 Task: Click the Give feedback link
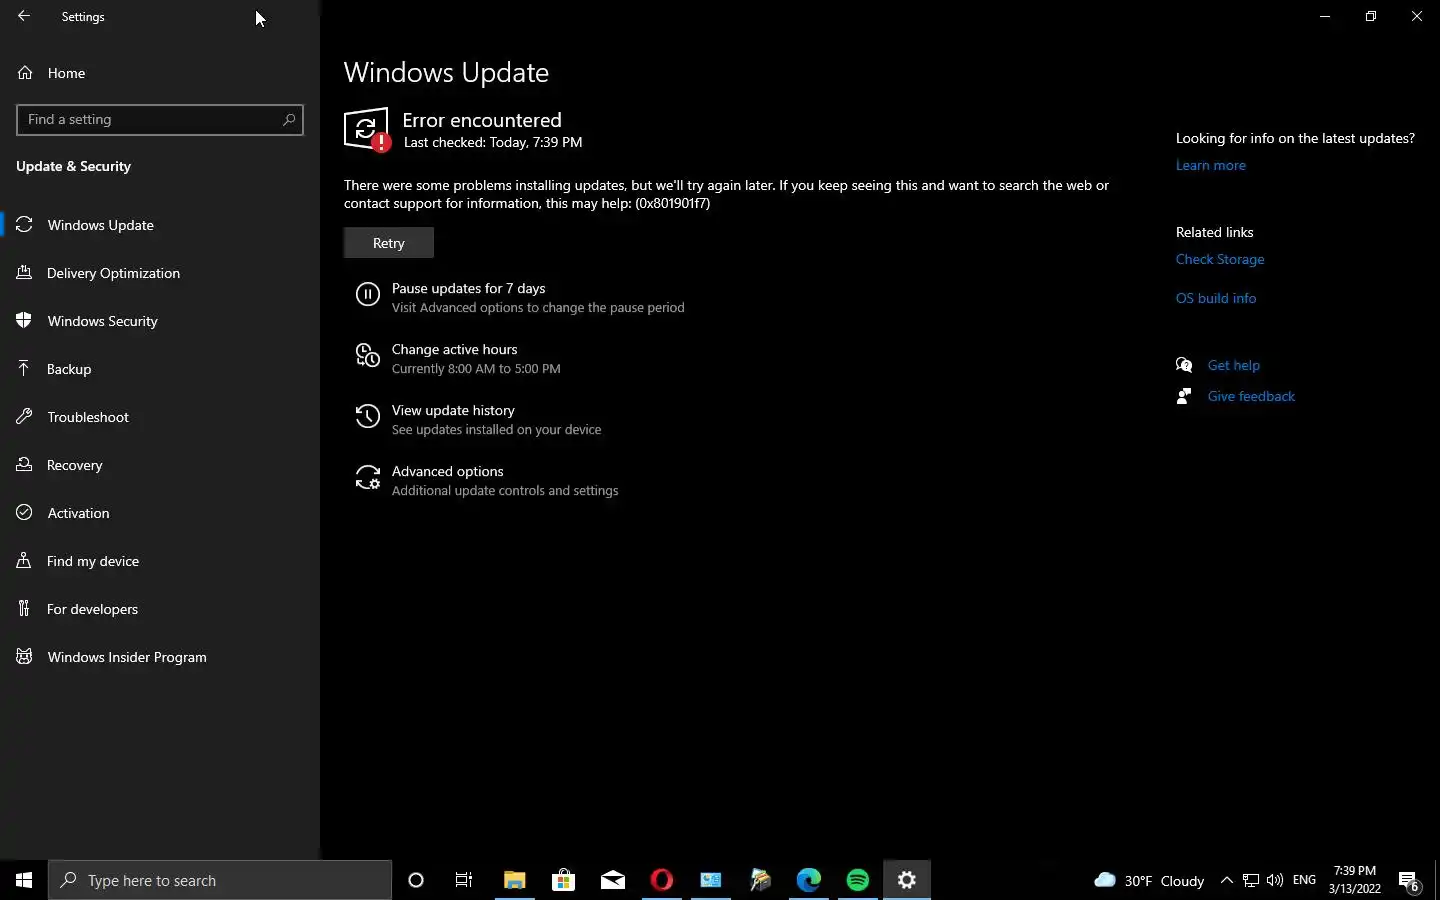click(x=1251, y=396)
